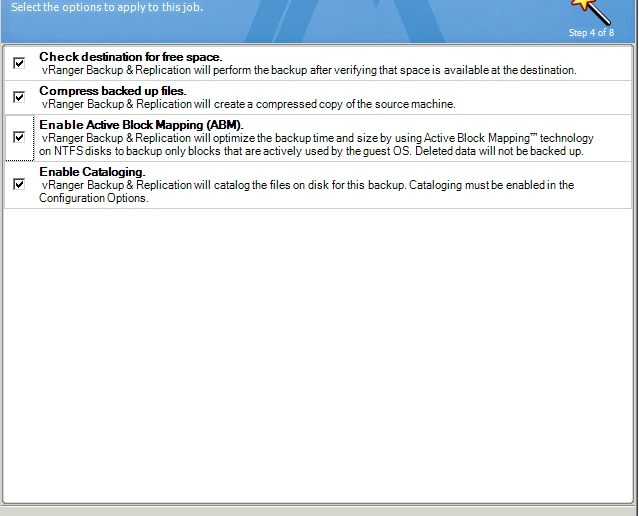Click 'Select the options to apply to this job.' text

(107, 7)
